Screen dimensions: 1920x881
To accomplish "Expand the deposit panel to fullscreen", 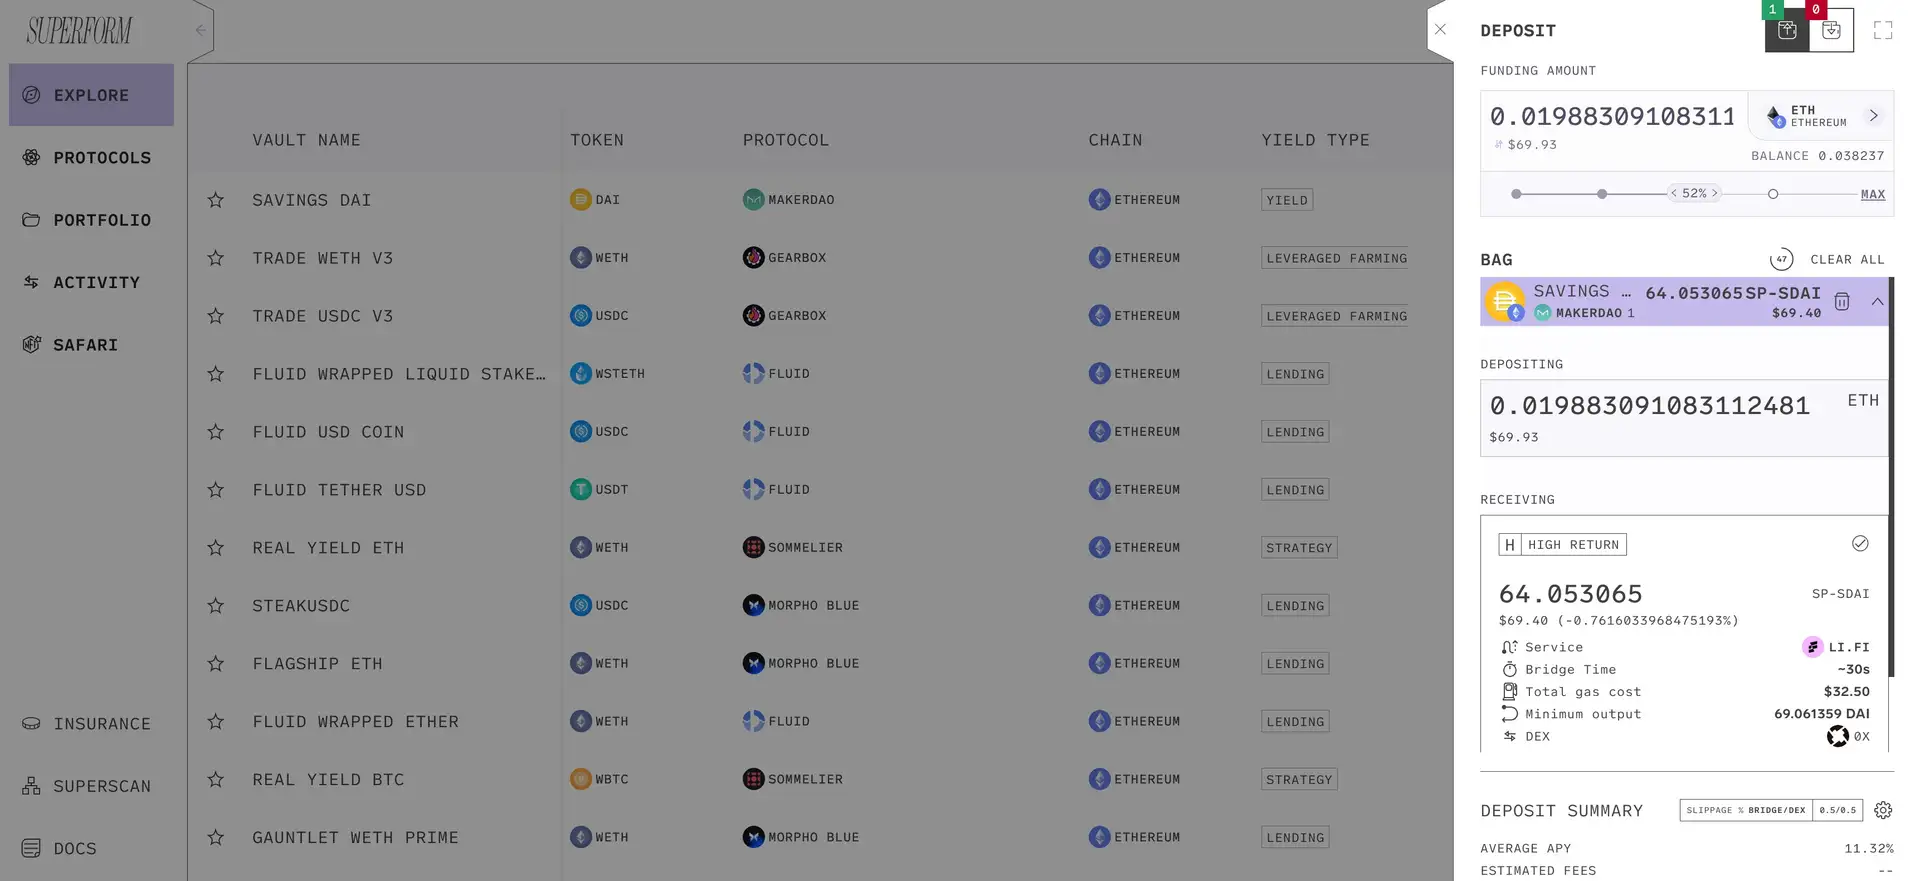I will tap(1883, 30).
